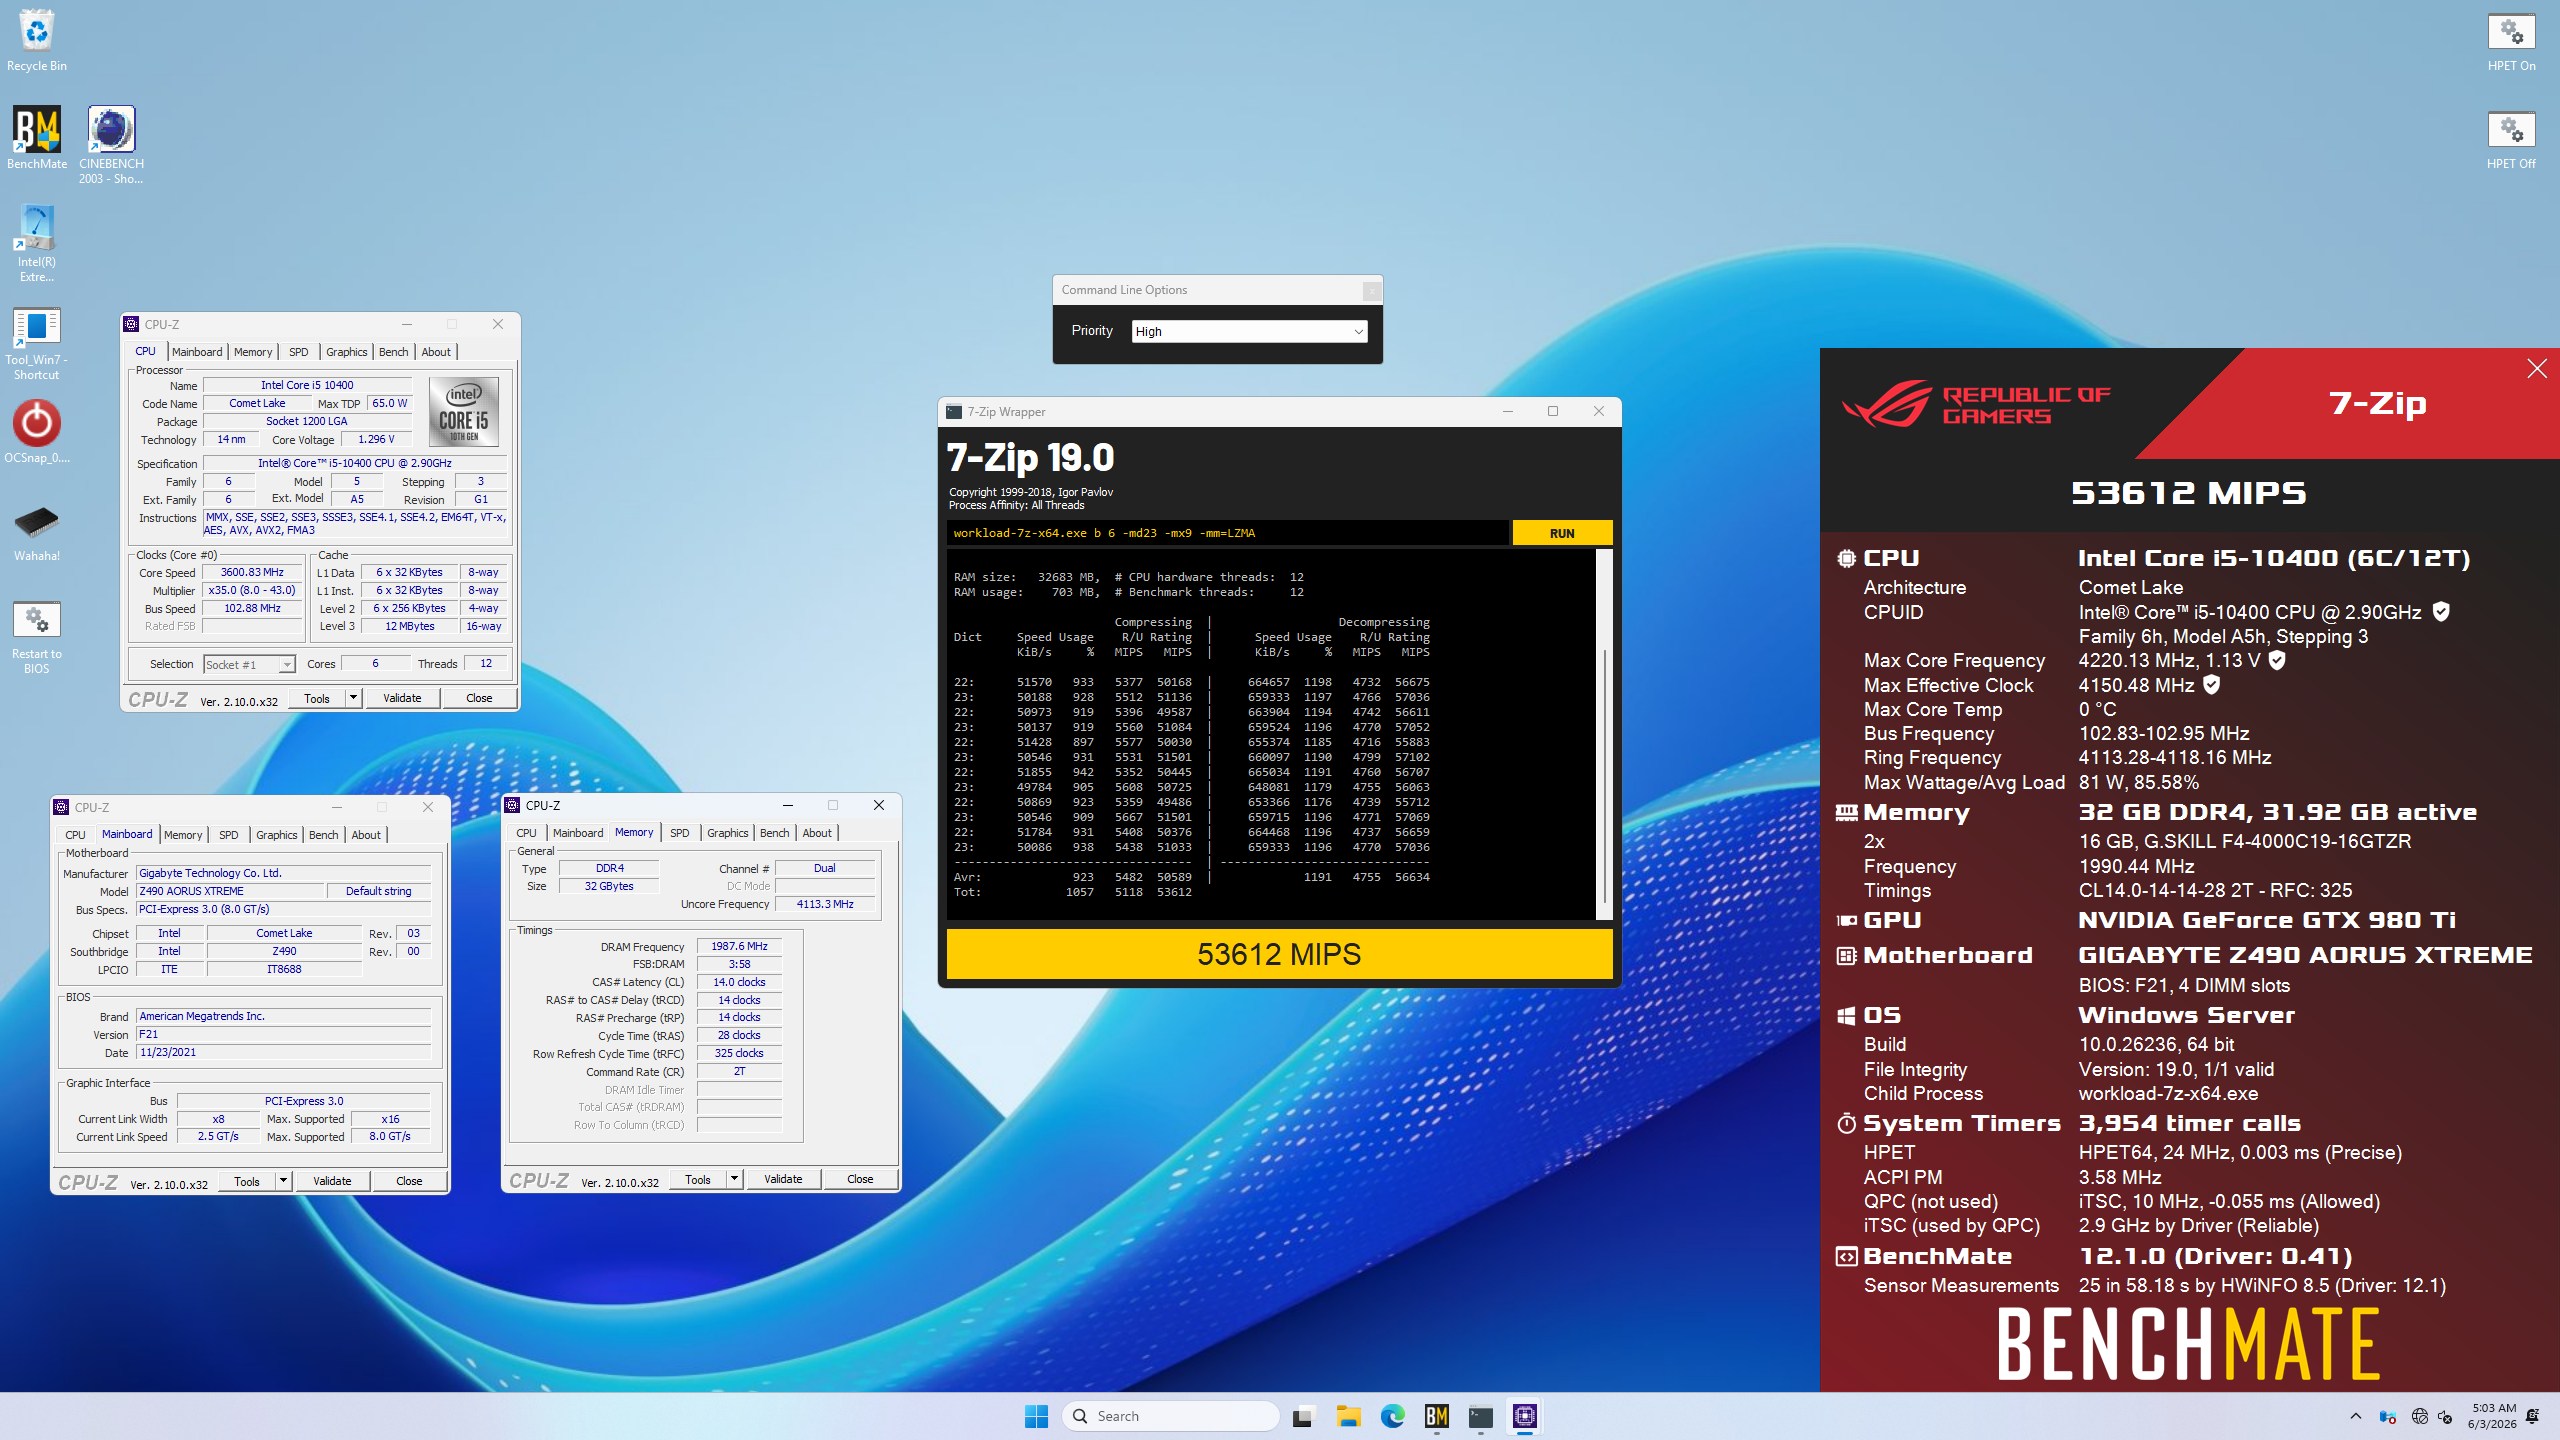The width and height of the screenshot is (2560, 1440).
Task: Expand Tools dropdown arrow in CPU window
Action: (353, 698)
